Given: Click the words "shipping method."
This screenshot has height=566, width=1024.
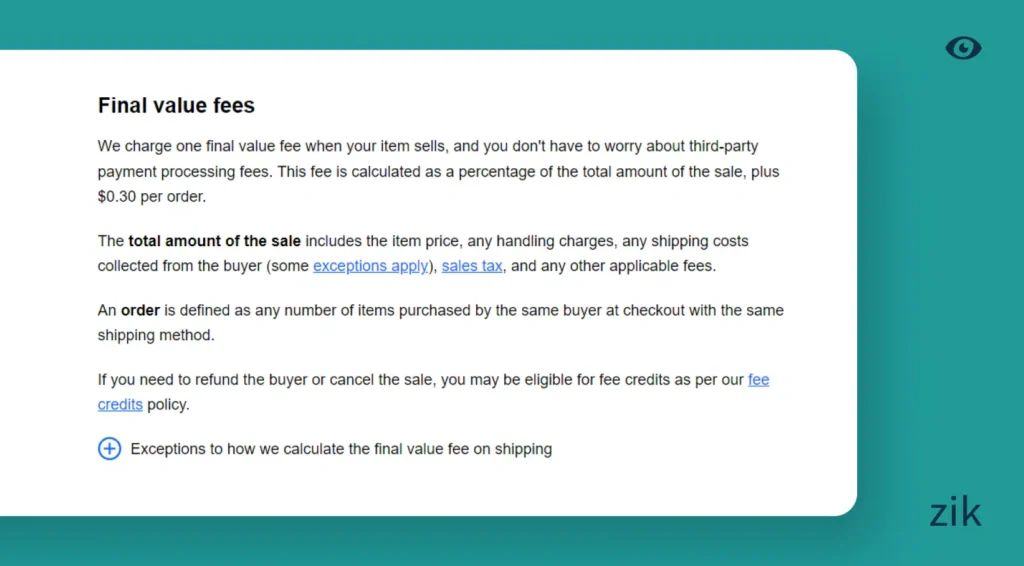Looking at the screenshot, I should pos(156,335).
